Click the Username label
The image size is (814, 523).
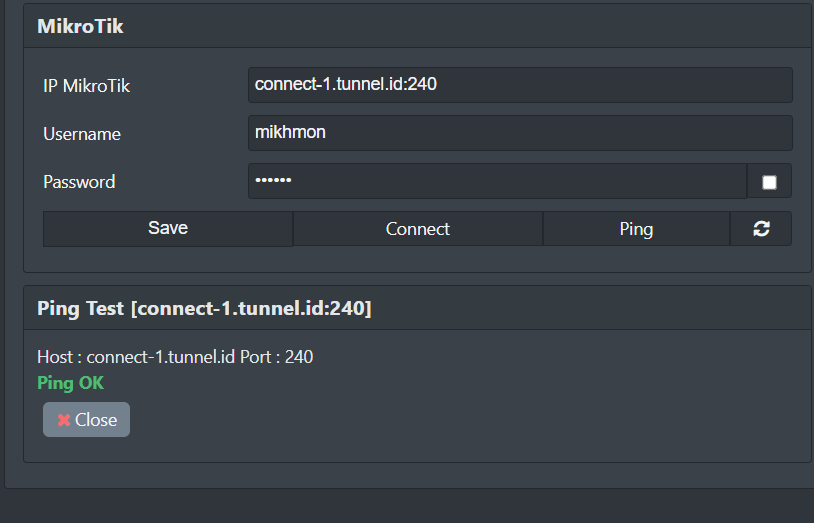tap(82, 134)
